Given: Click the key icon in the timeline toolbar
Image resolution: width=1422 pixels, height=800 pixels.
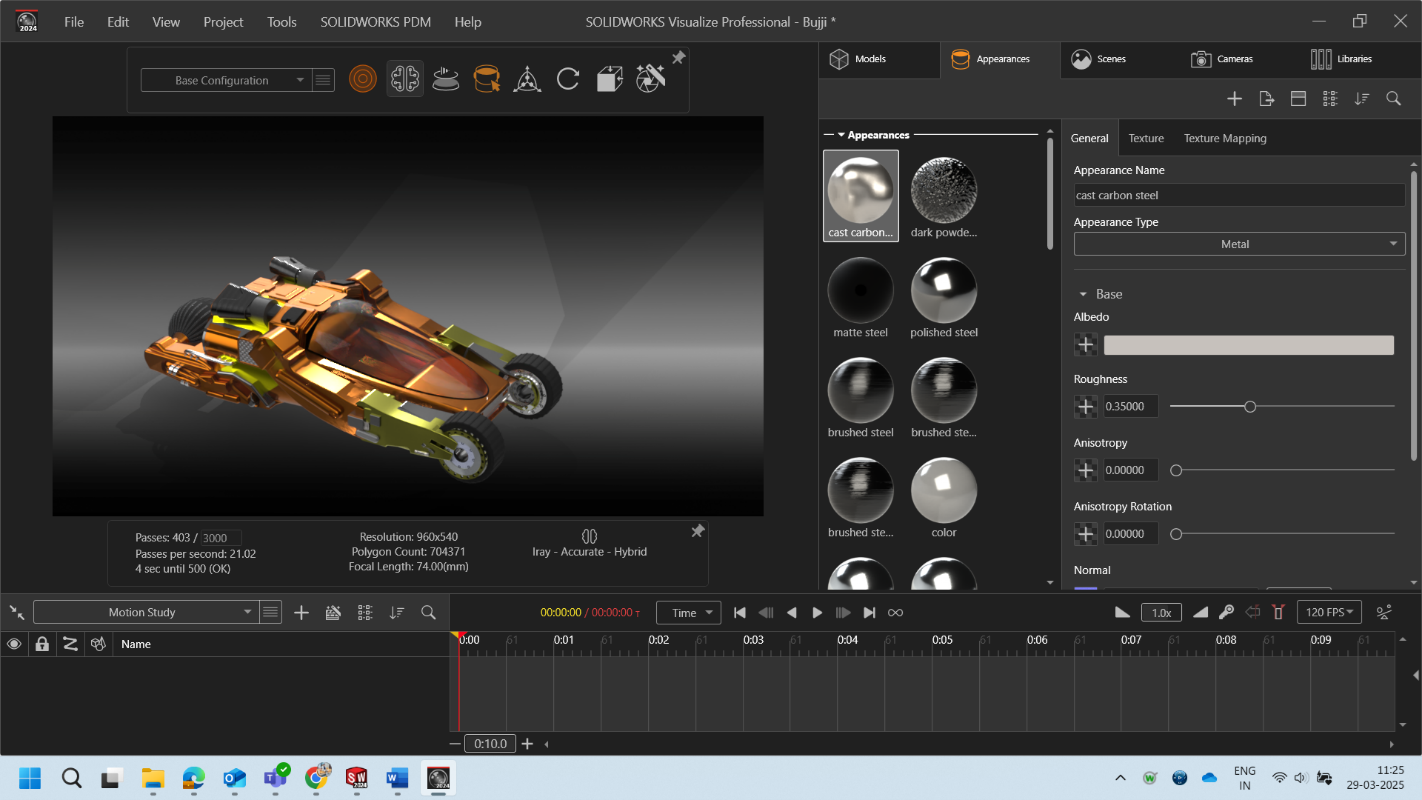Looking at the screenshot, I should point(1226,612).
